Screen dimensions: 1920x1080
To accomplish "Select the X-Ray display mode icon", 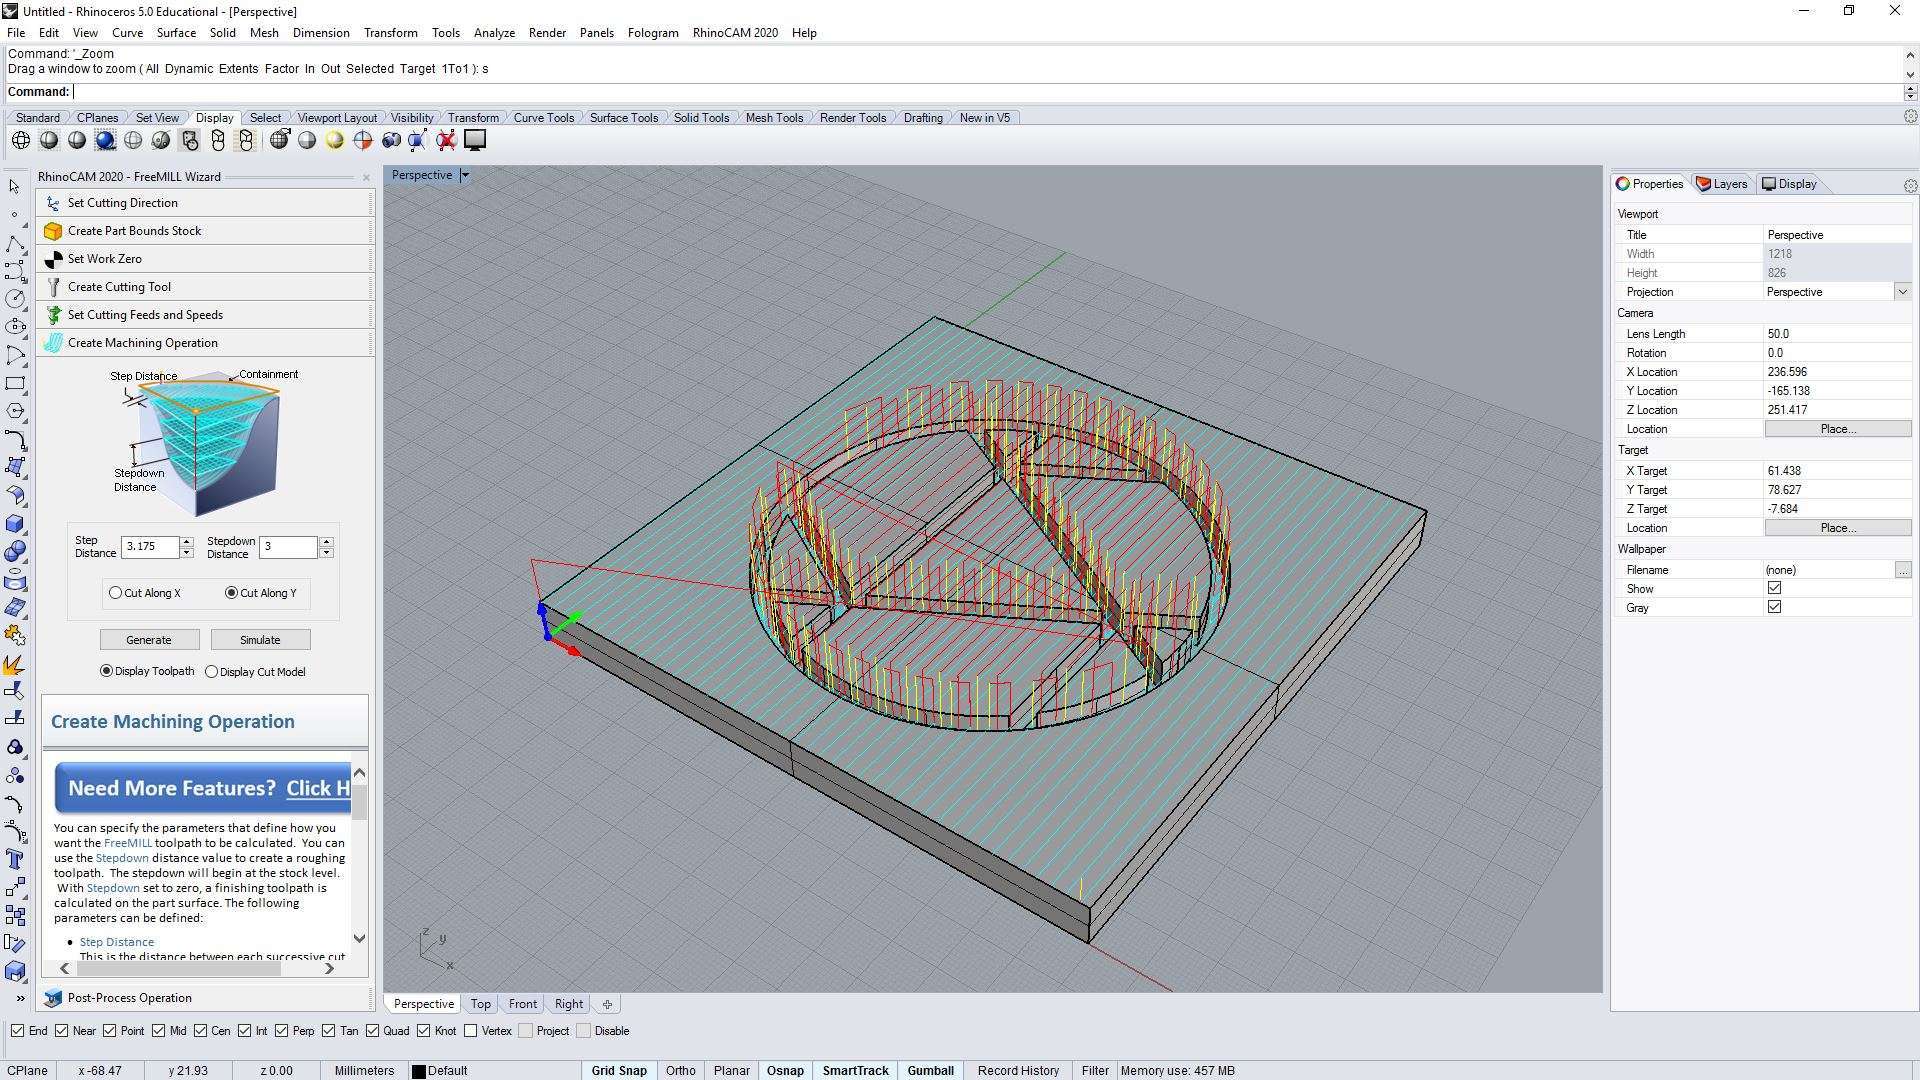I will (x=161, y=140).
